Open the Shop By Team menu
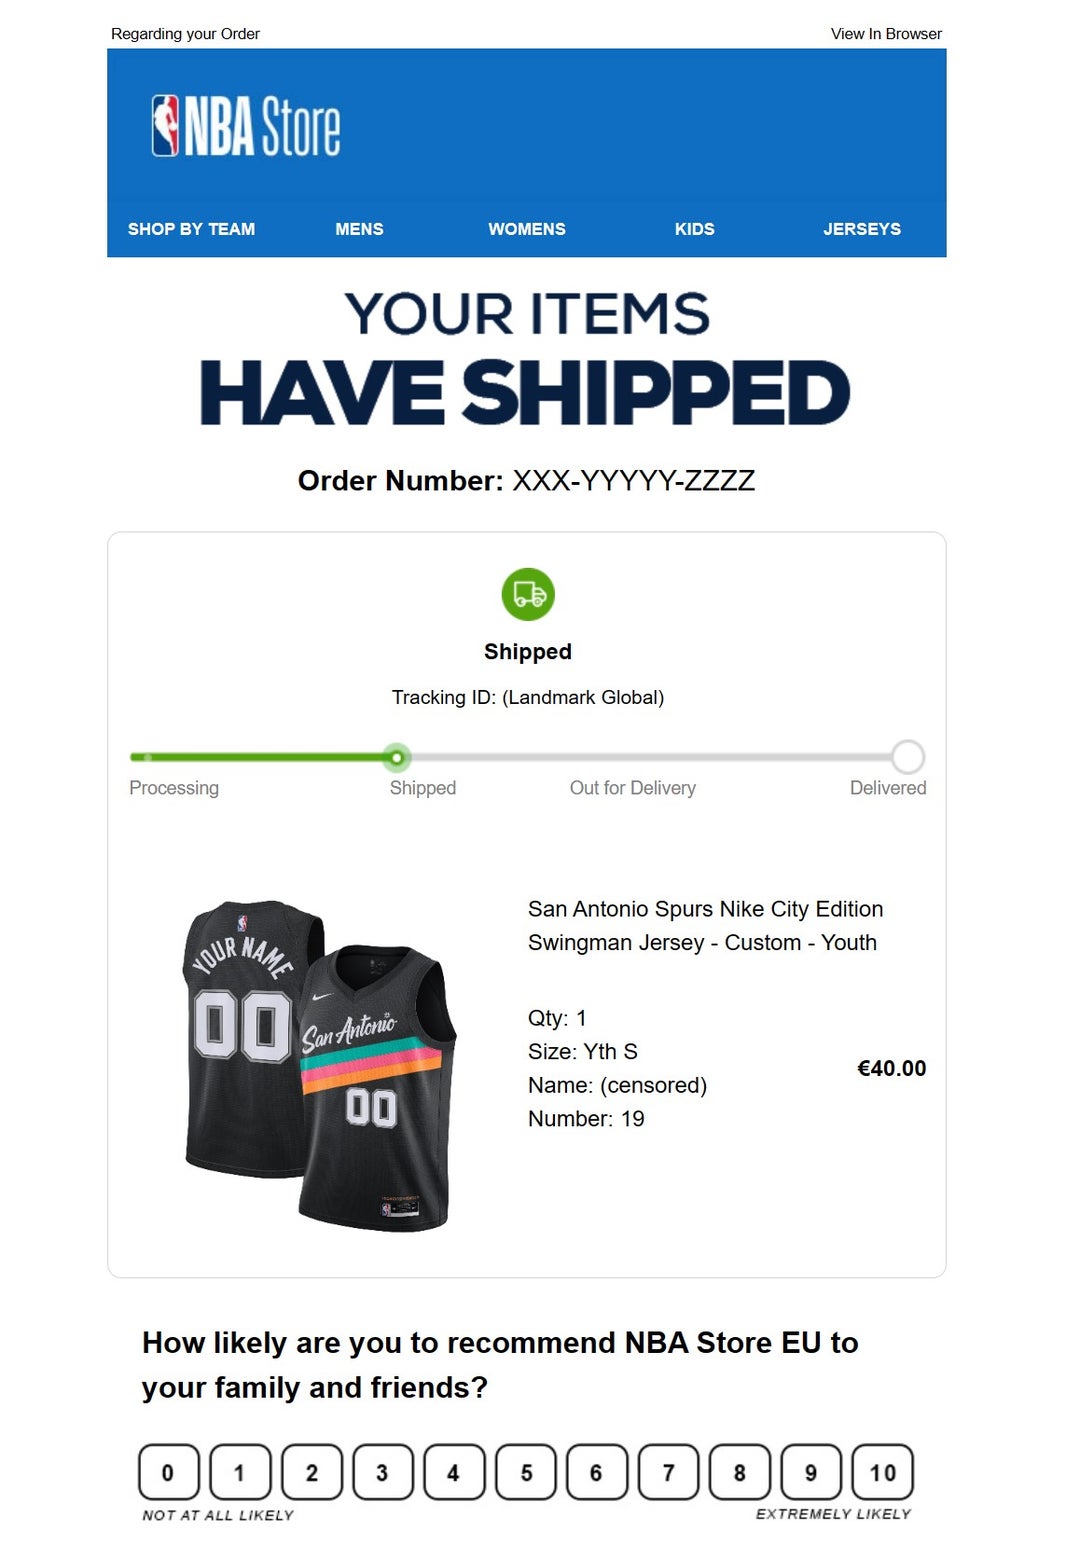Screen dimensions: 1080x1545 coord(191,229)
